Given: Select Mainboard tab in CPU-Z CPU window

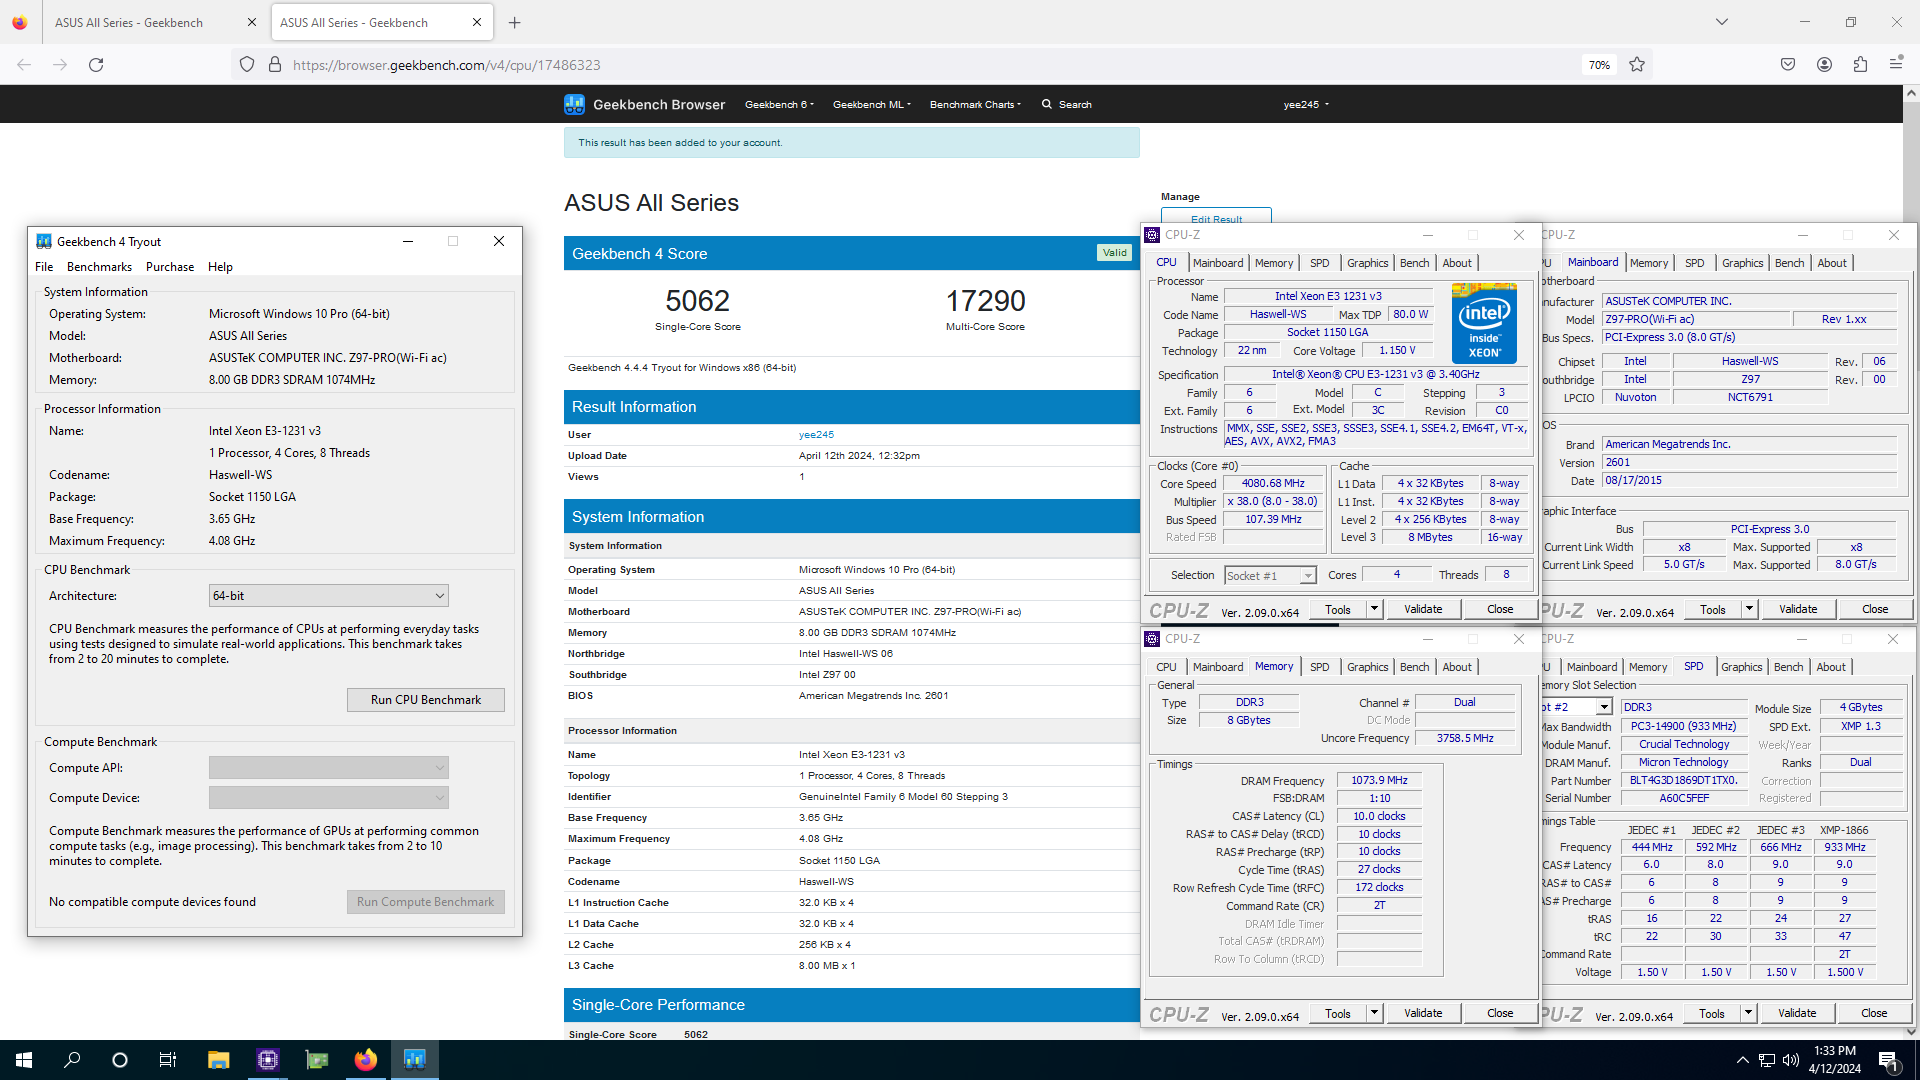Looking at the screenshot, I should pos(1218,263).
